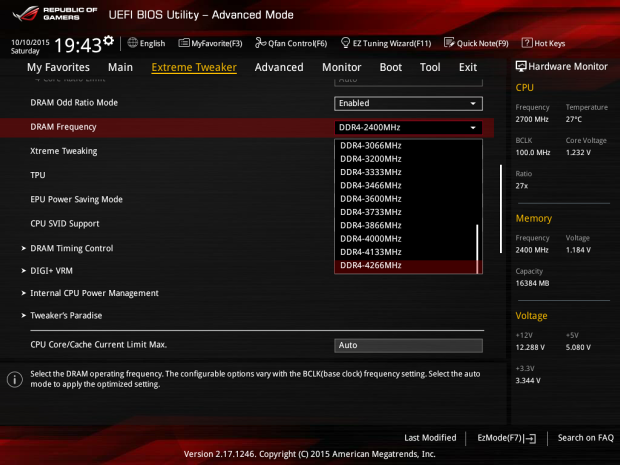The width and height of the screenshot is (620, 465).
Task: Click the 19:43 clock display
Action: pos(78,45)
